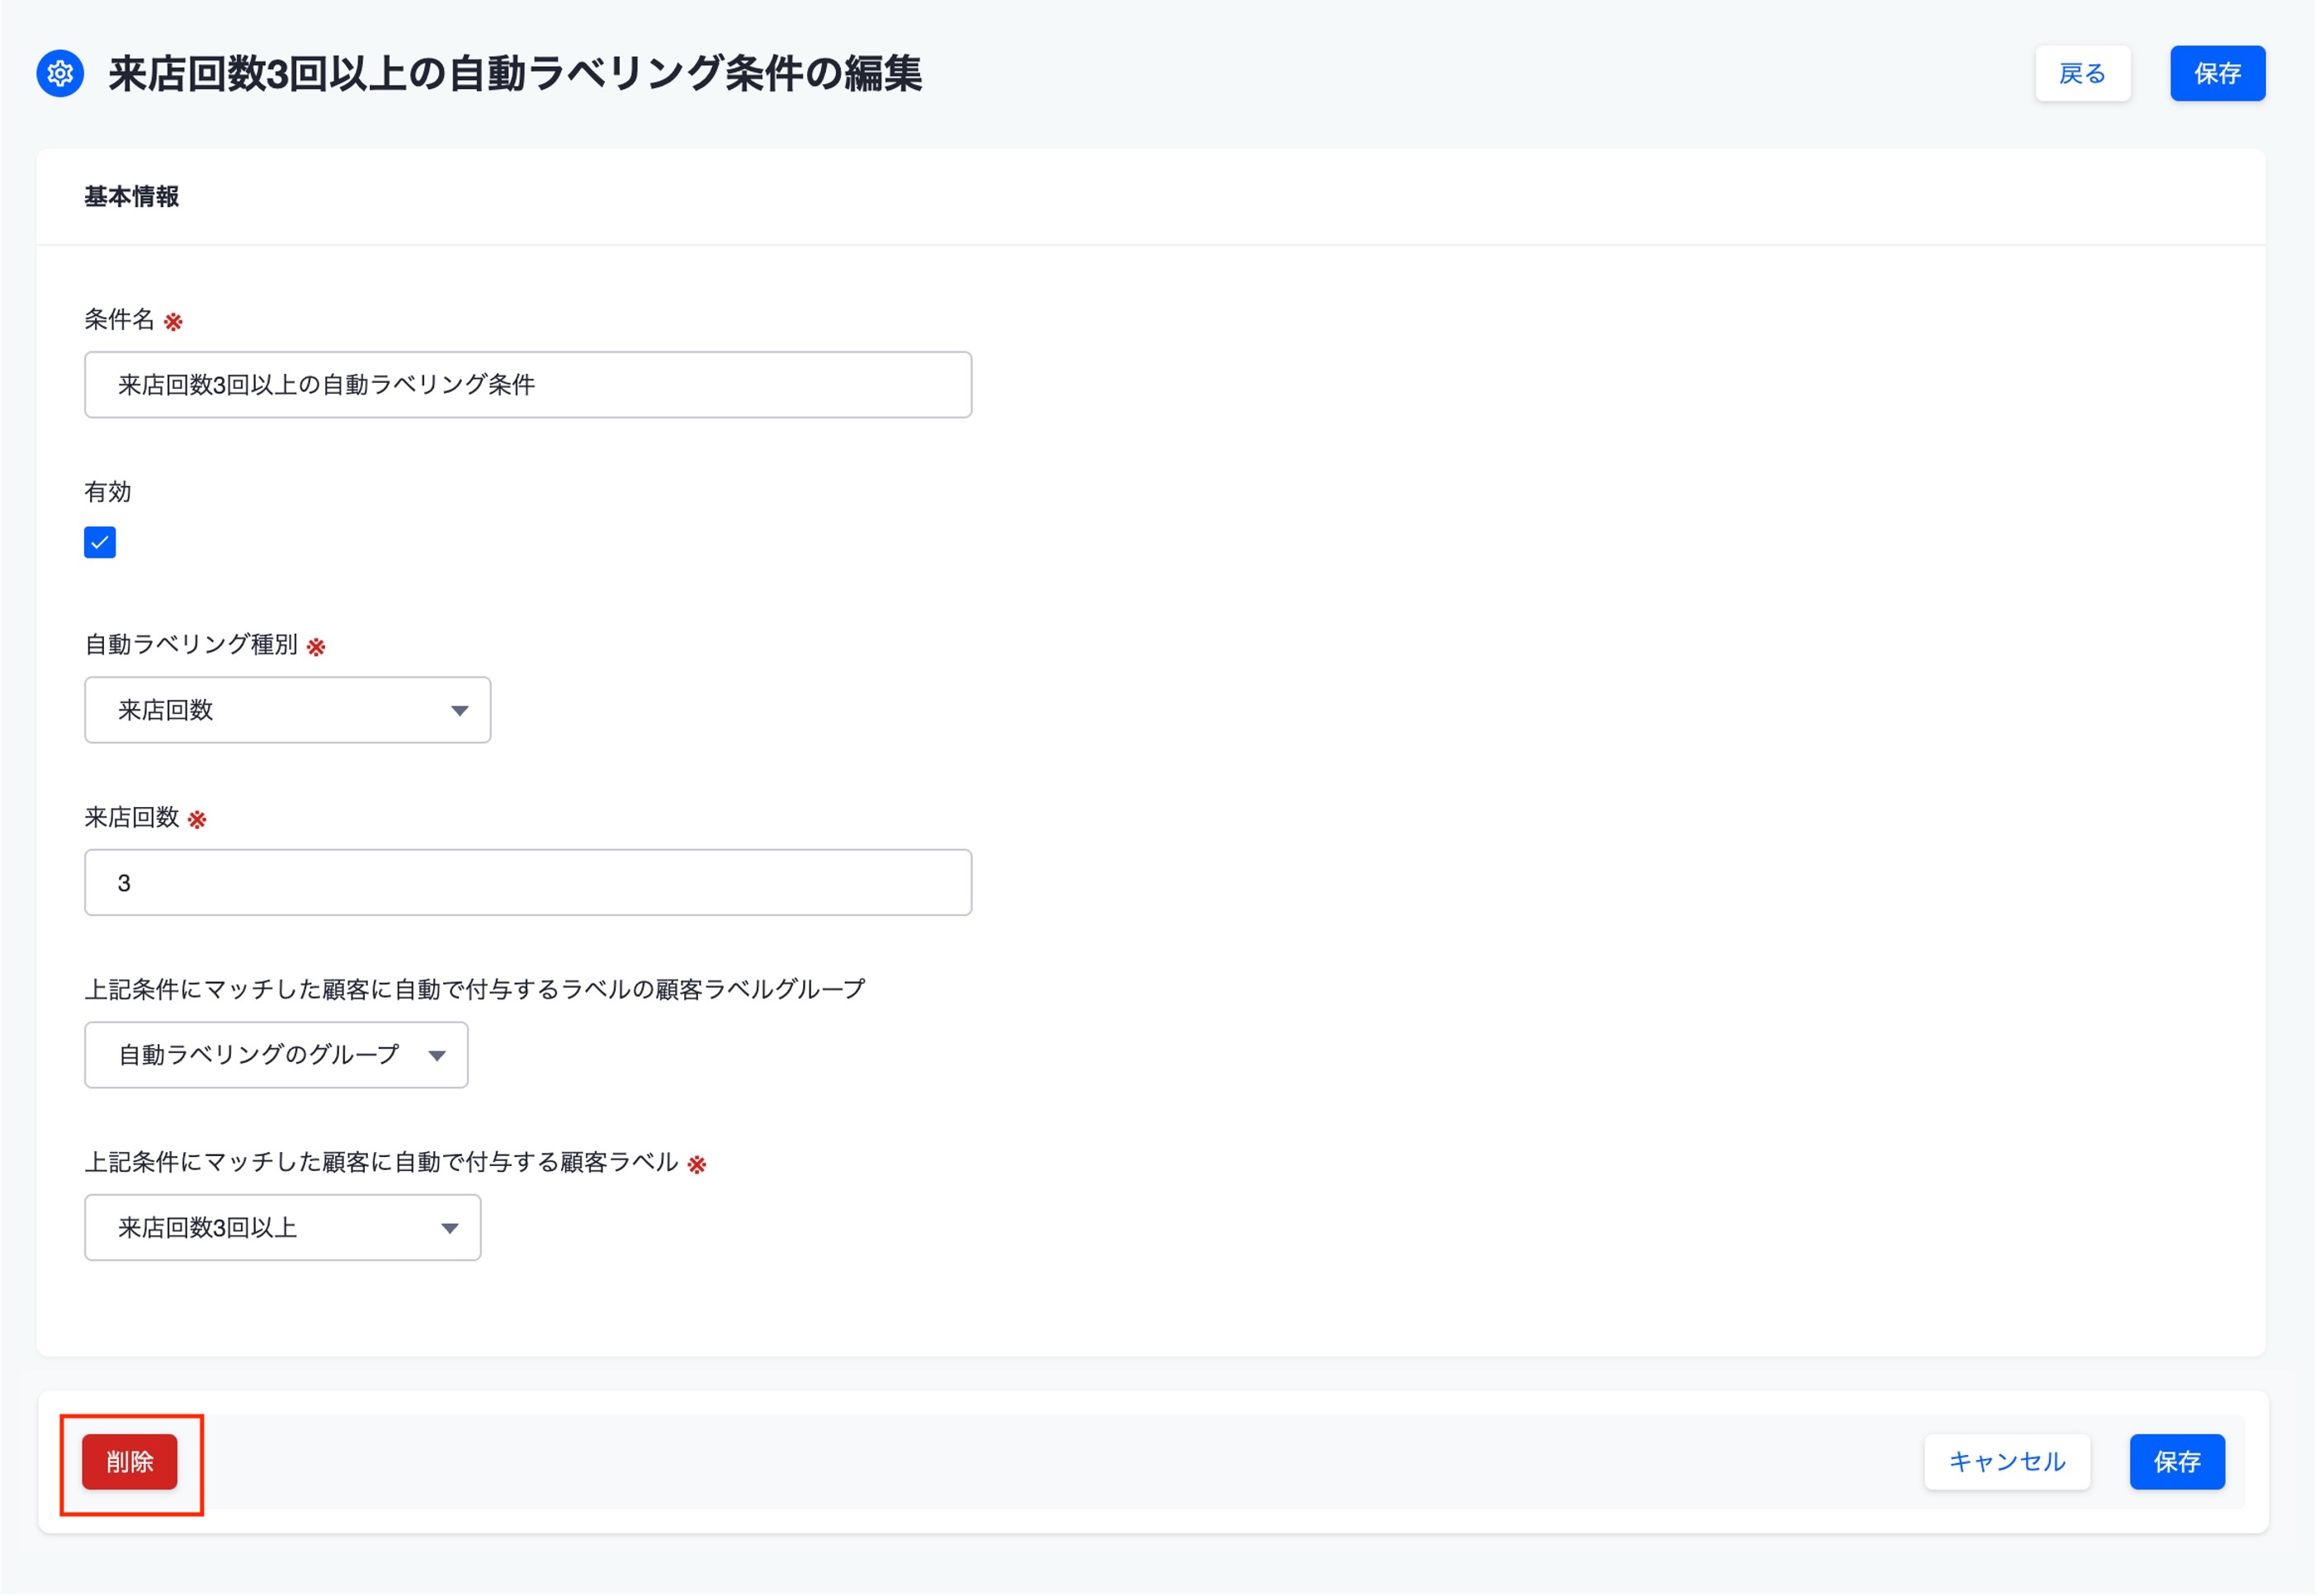Screen dimensions: 2318x1596
Task: Click the 自動で付与する顧客ラベル label
Action: click(x=382, y=1163)
